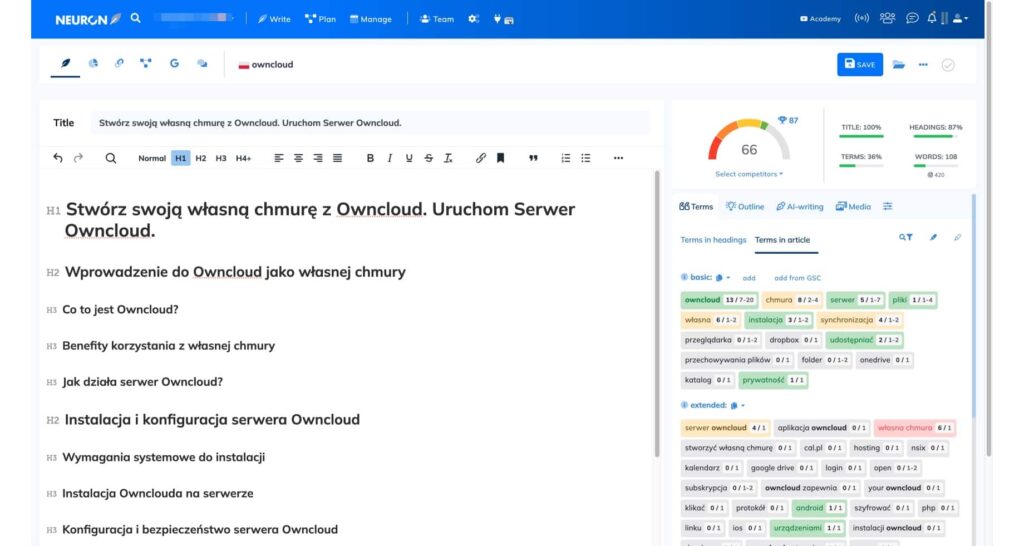
Task: Open the sliders settings icon beside Media
Action: tap(888, 206)
